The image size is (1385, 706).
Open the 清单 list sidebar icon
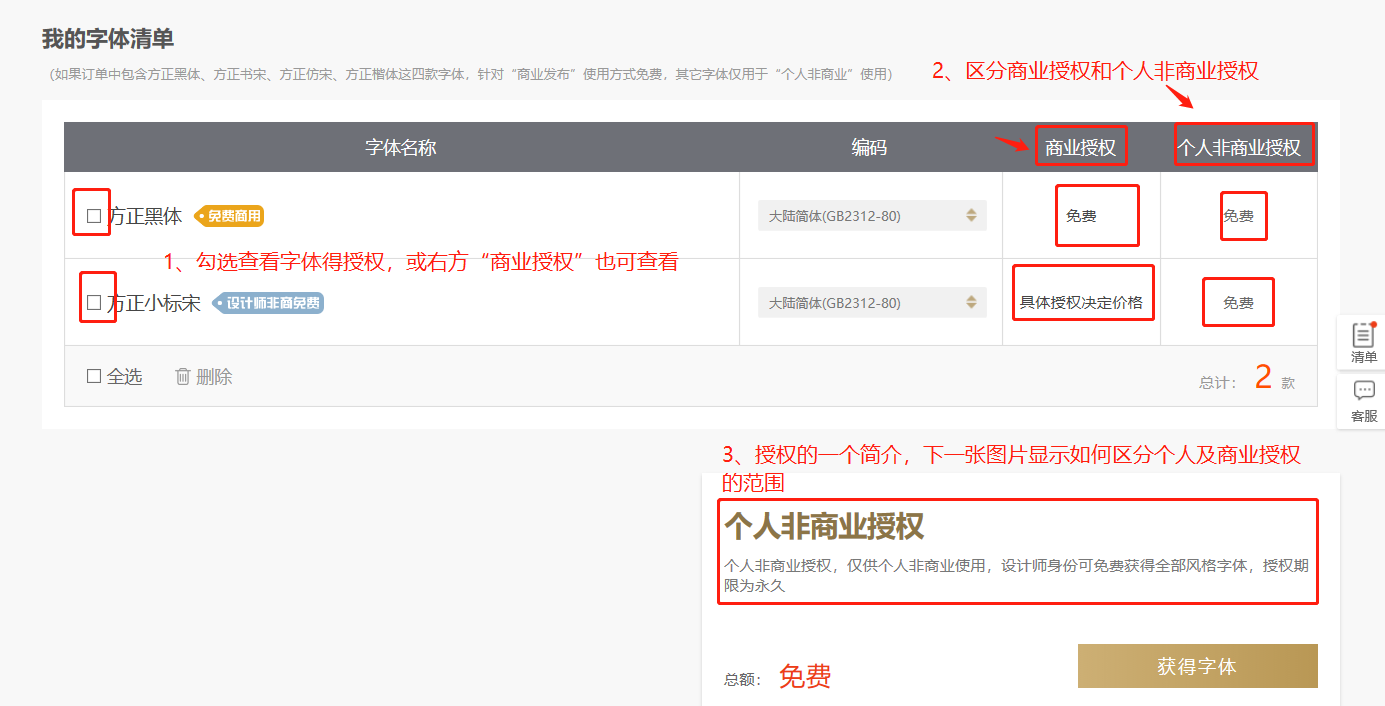[1363, 343]
